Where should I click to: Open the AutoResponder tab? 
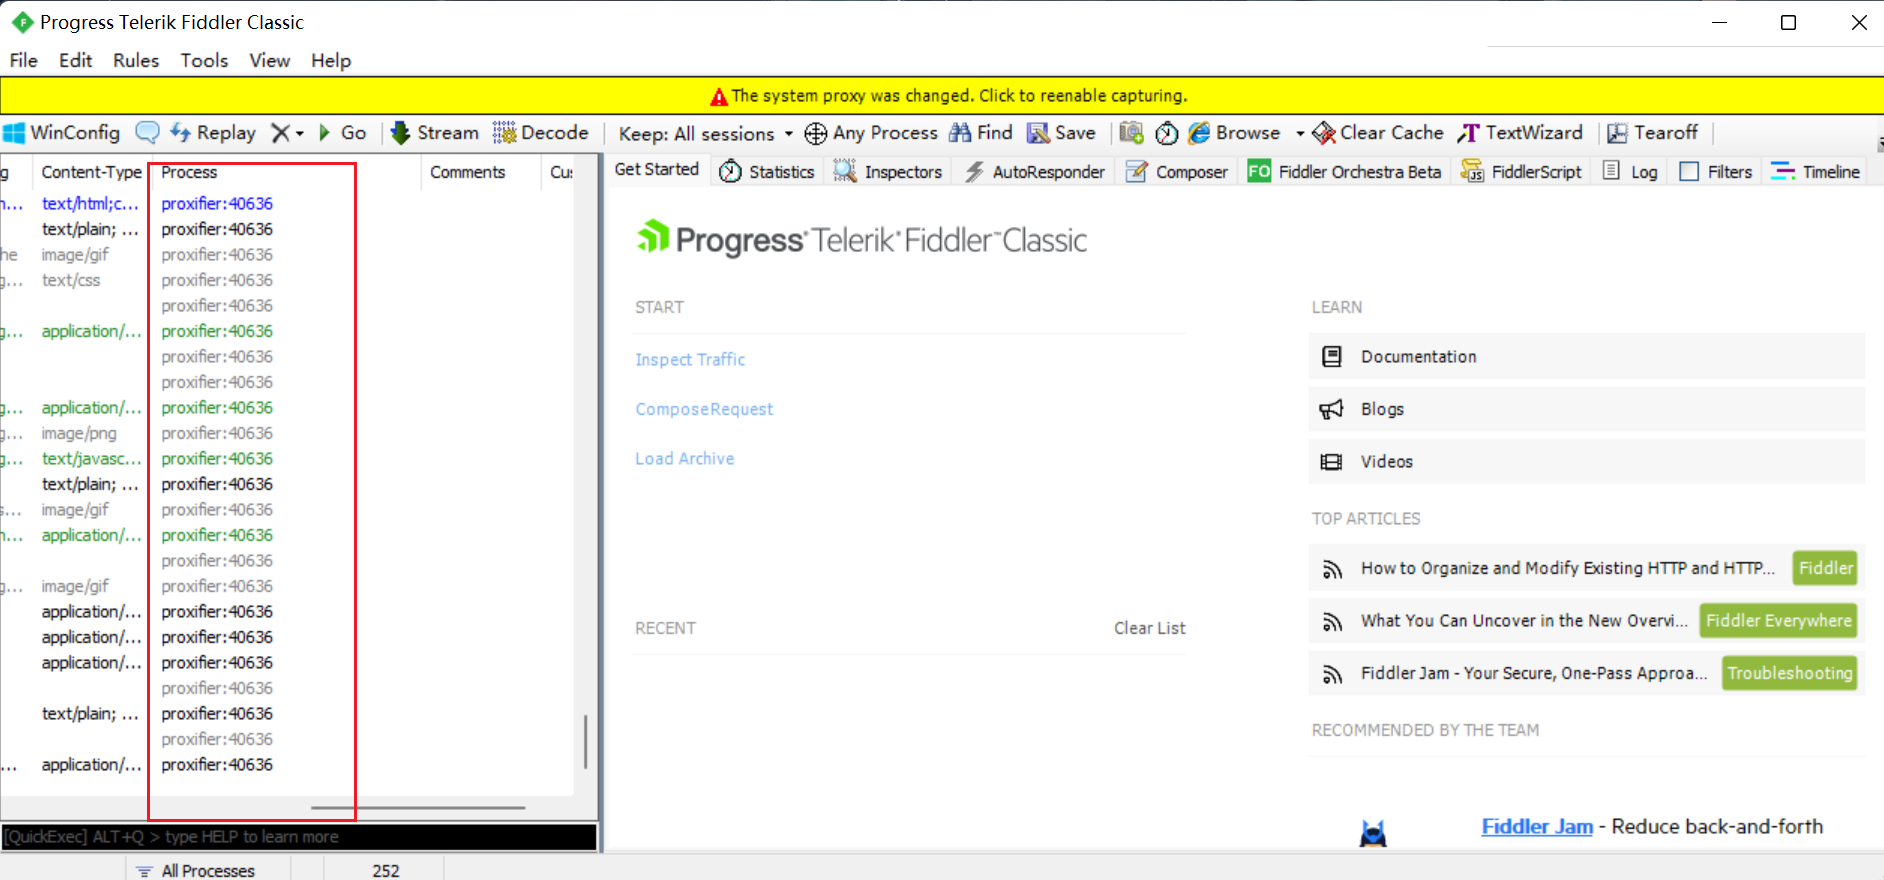tap(1035, 172)
